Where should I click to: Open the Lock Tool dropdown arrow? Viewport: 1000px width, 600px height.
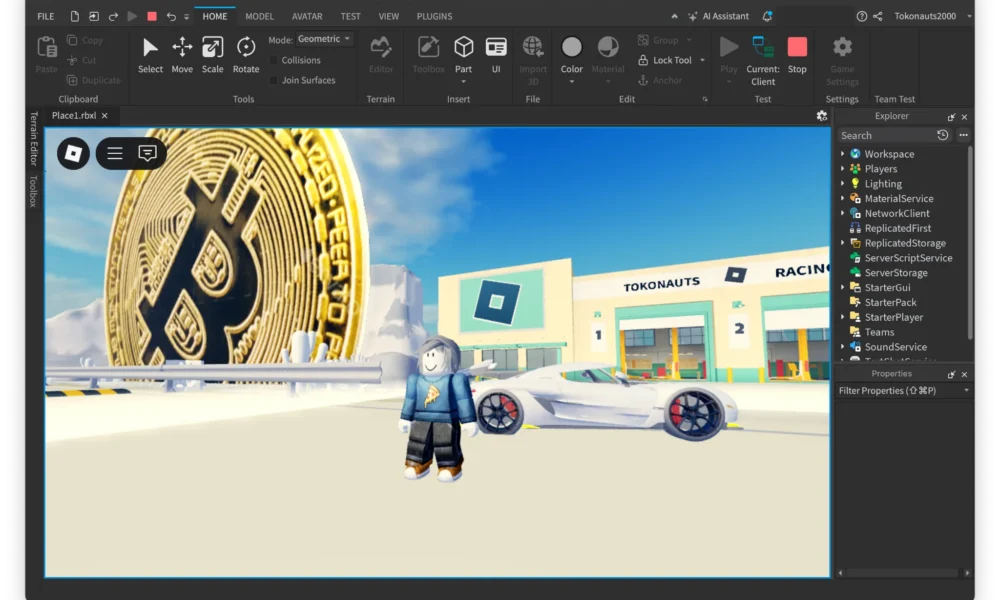point(702,60)
